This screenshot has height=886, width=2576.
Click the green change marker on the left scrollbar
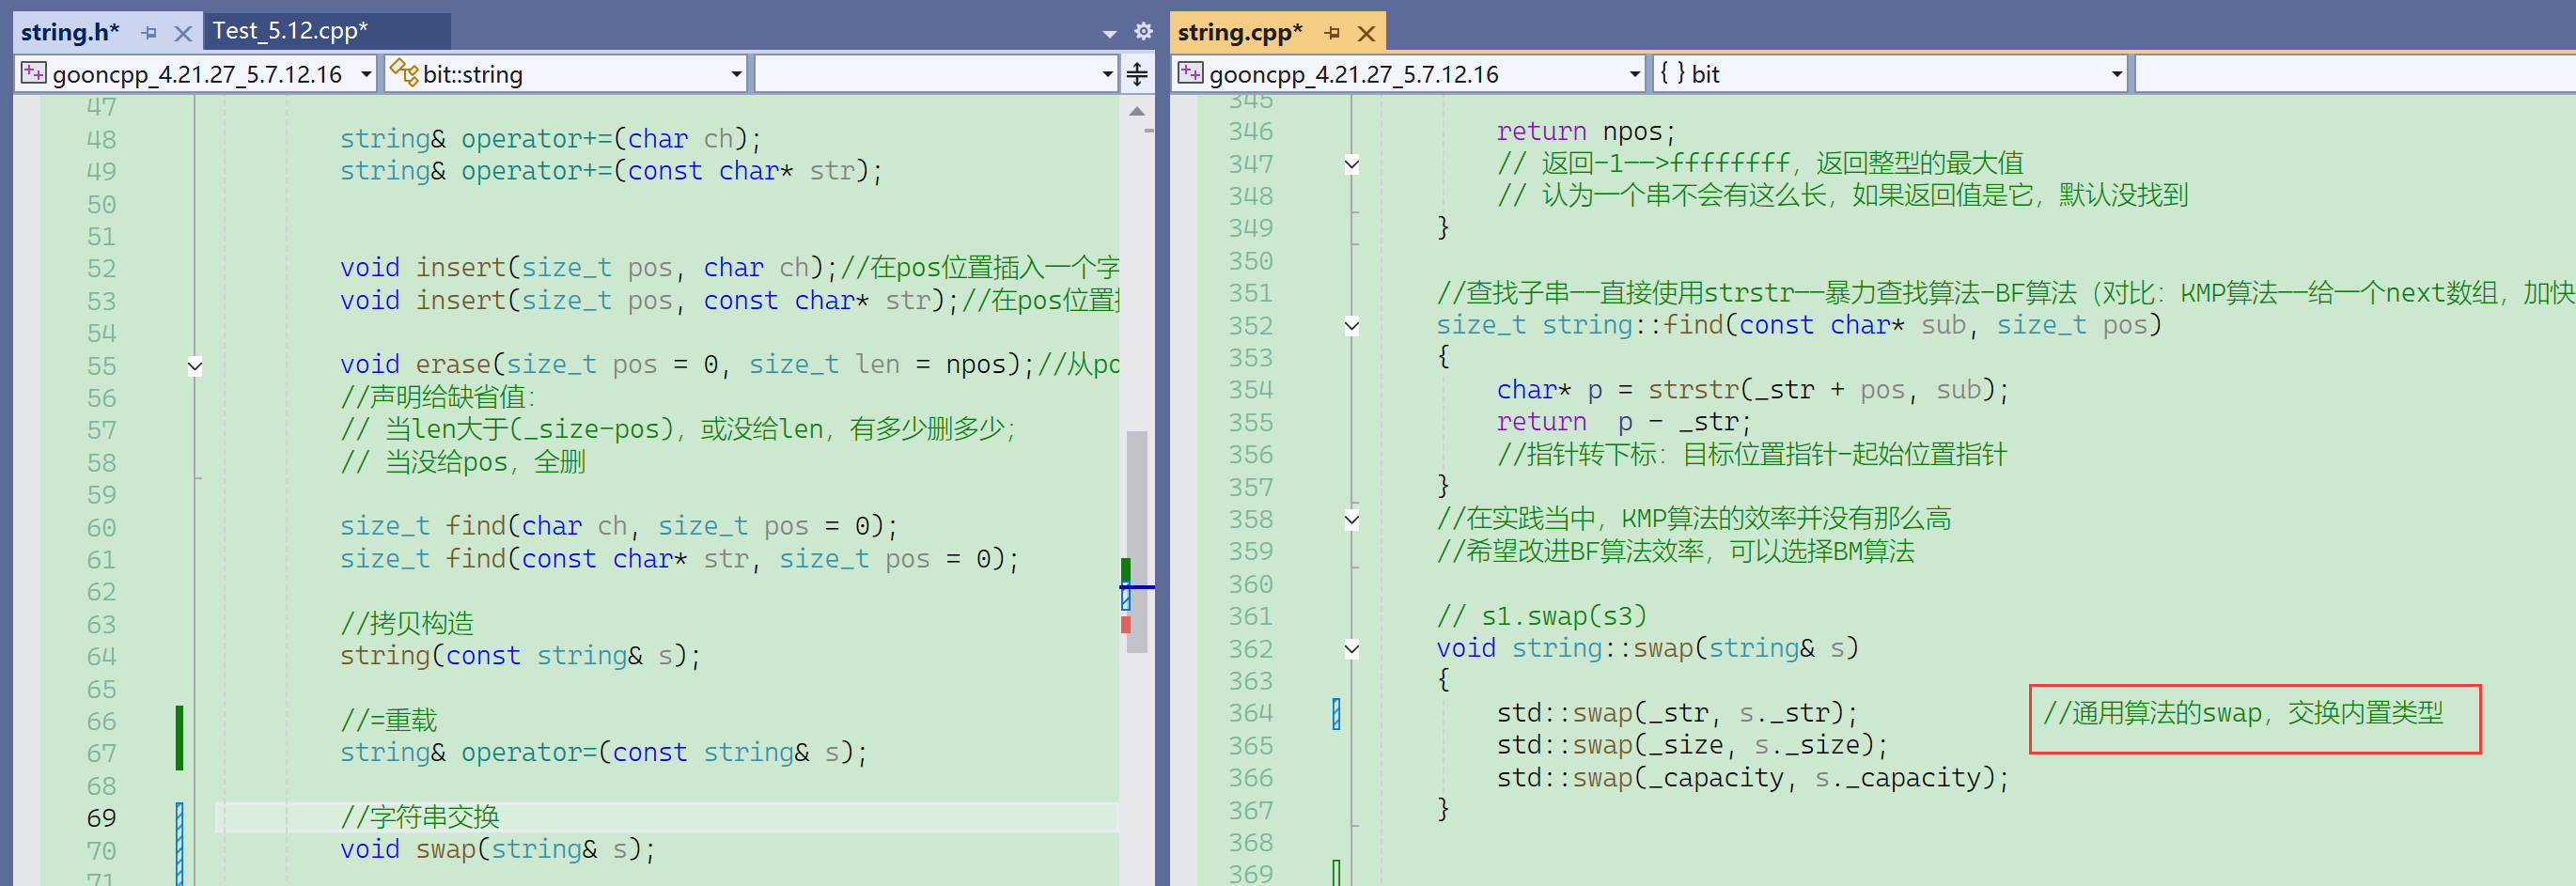click(1126, 570)
